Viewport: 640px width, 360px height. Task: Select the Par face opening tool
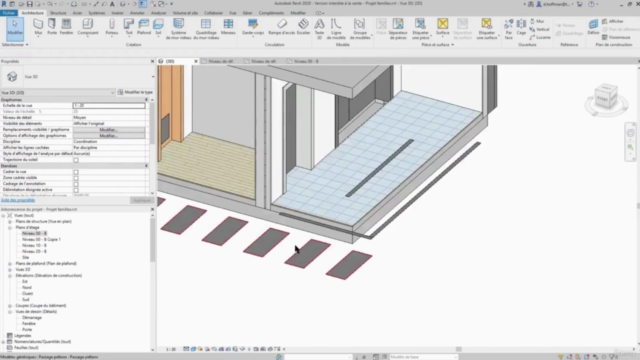[509, 29]
